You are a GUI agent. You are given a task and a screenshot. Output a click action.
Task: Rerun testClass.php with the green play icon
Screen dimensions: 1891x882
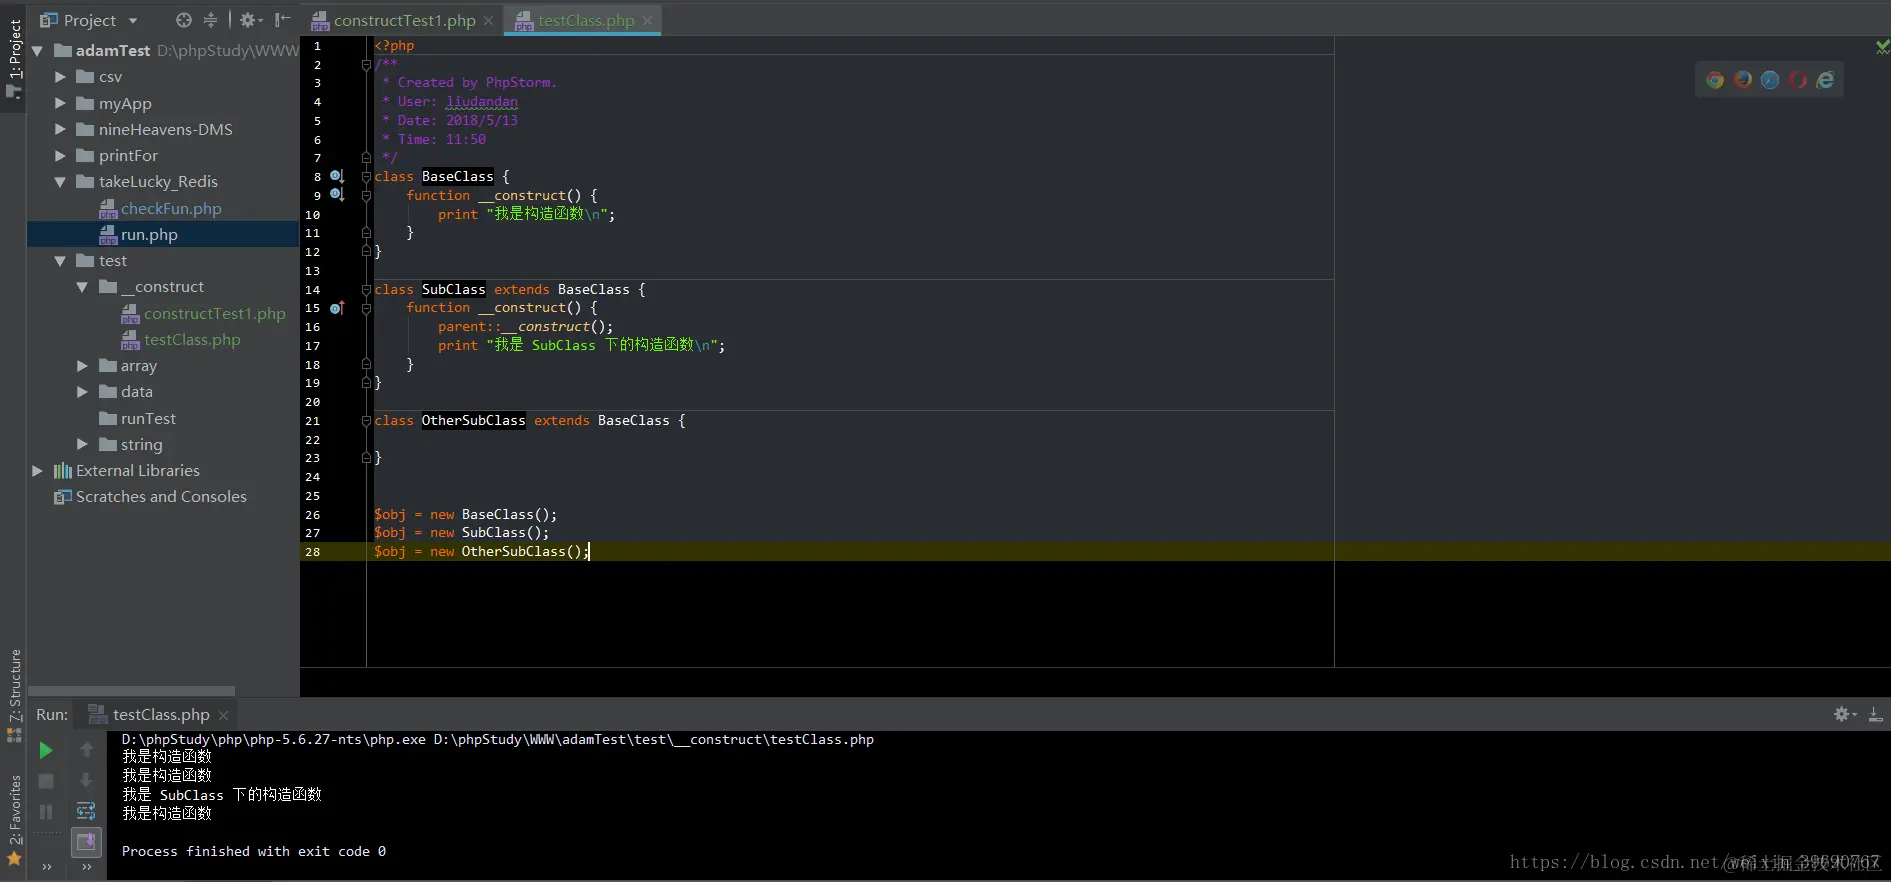tap(46, 750)
